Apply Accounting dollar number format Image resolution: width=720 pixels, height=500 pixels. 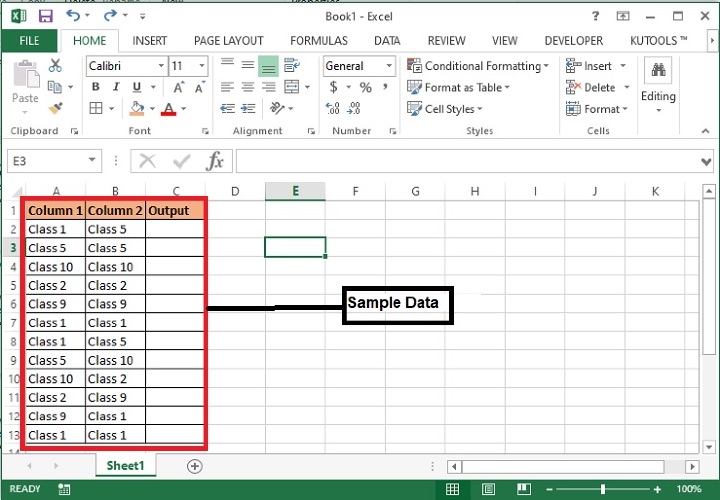click(334, 87)
